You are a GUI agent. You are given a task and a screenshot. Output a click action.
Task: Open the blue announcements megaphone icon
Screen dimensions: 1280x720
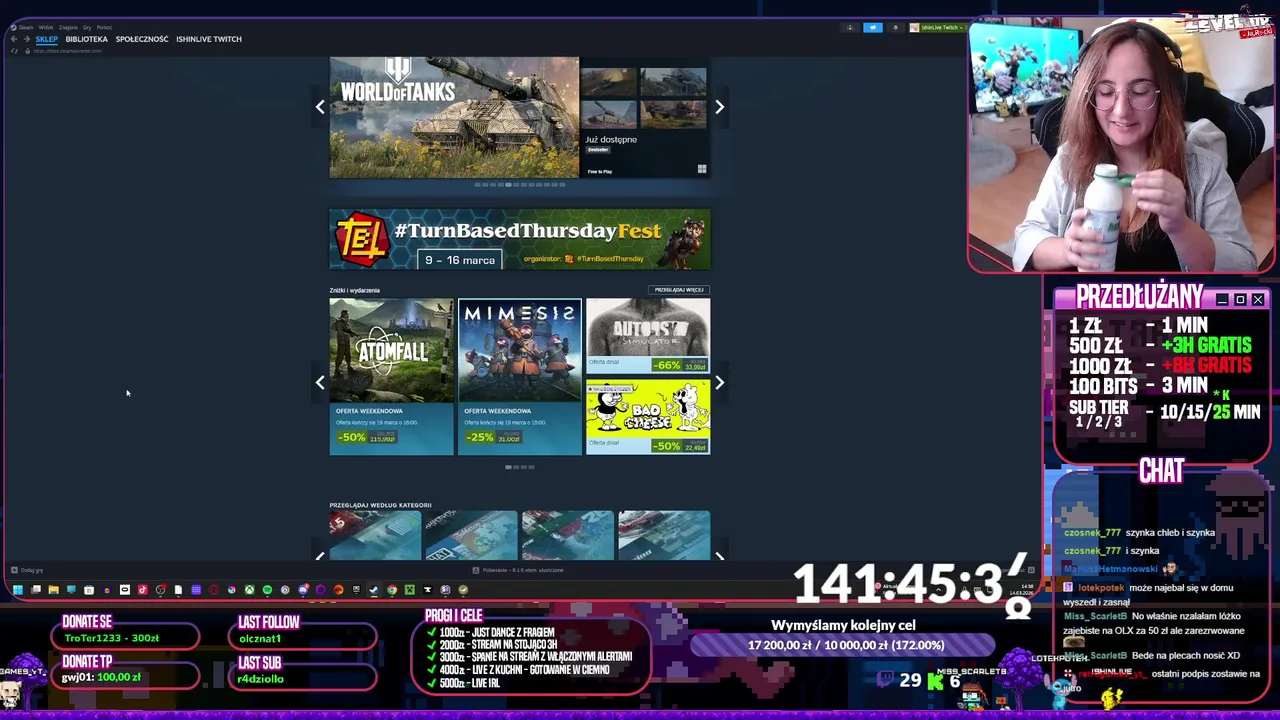click(x=873, y=27)
